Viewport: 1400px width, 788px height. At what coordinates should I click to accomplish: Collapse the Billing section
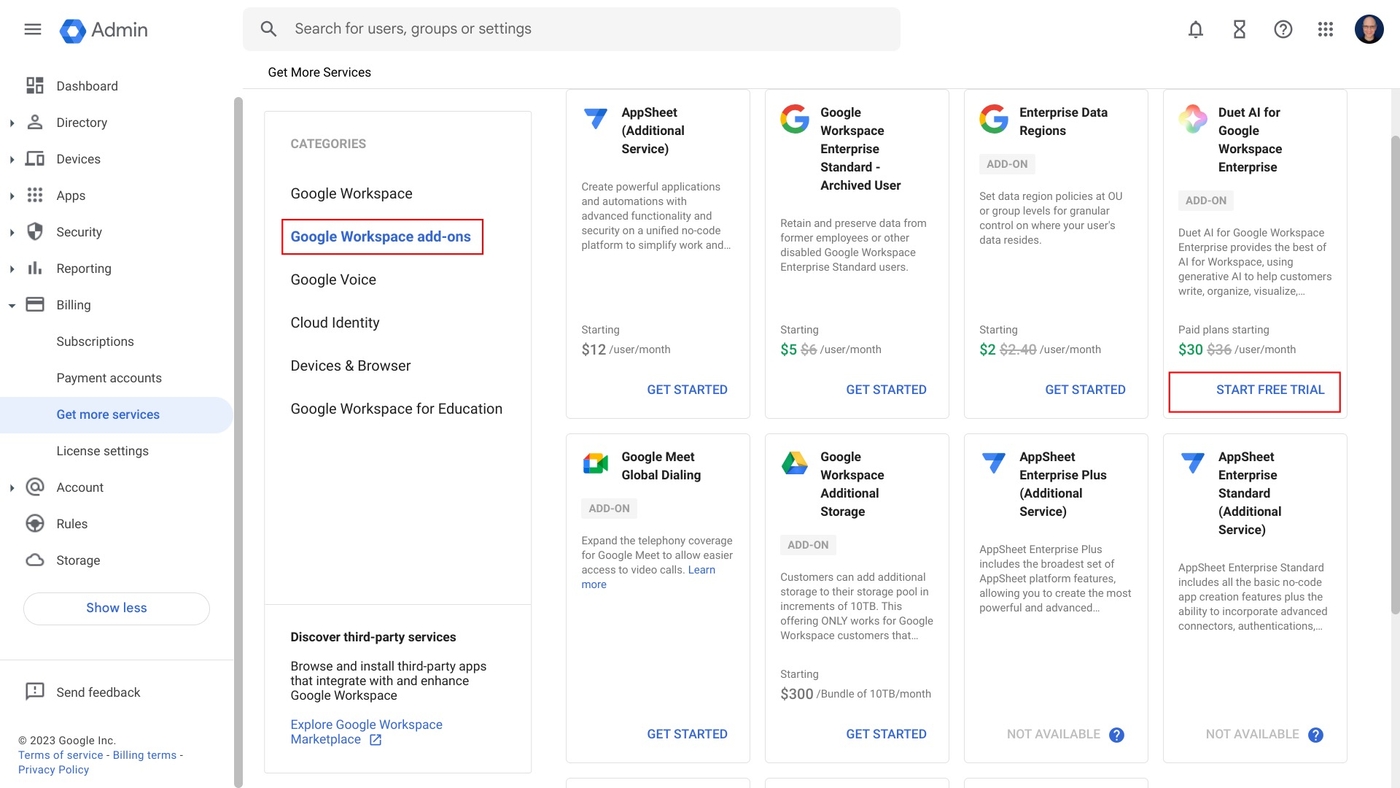12,304
